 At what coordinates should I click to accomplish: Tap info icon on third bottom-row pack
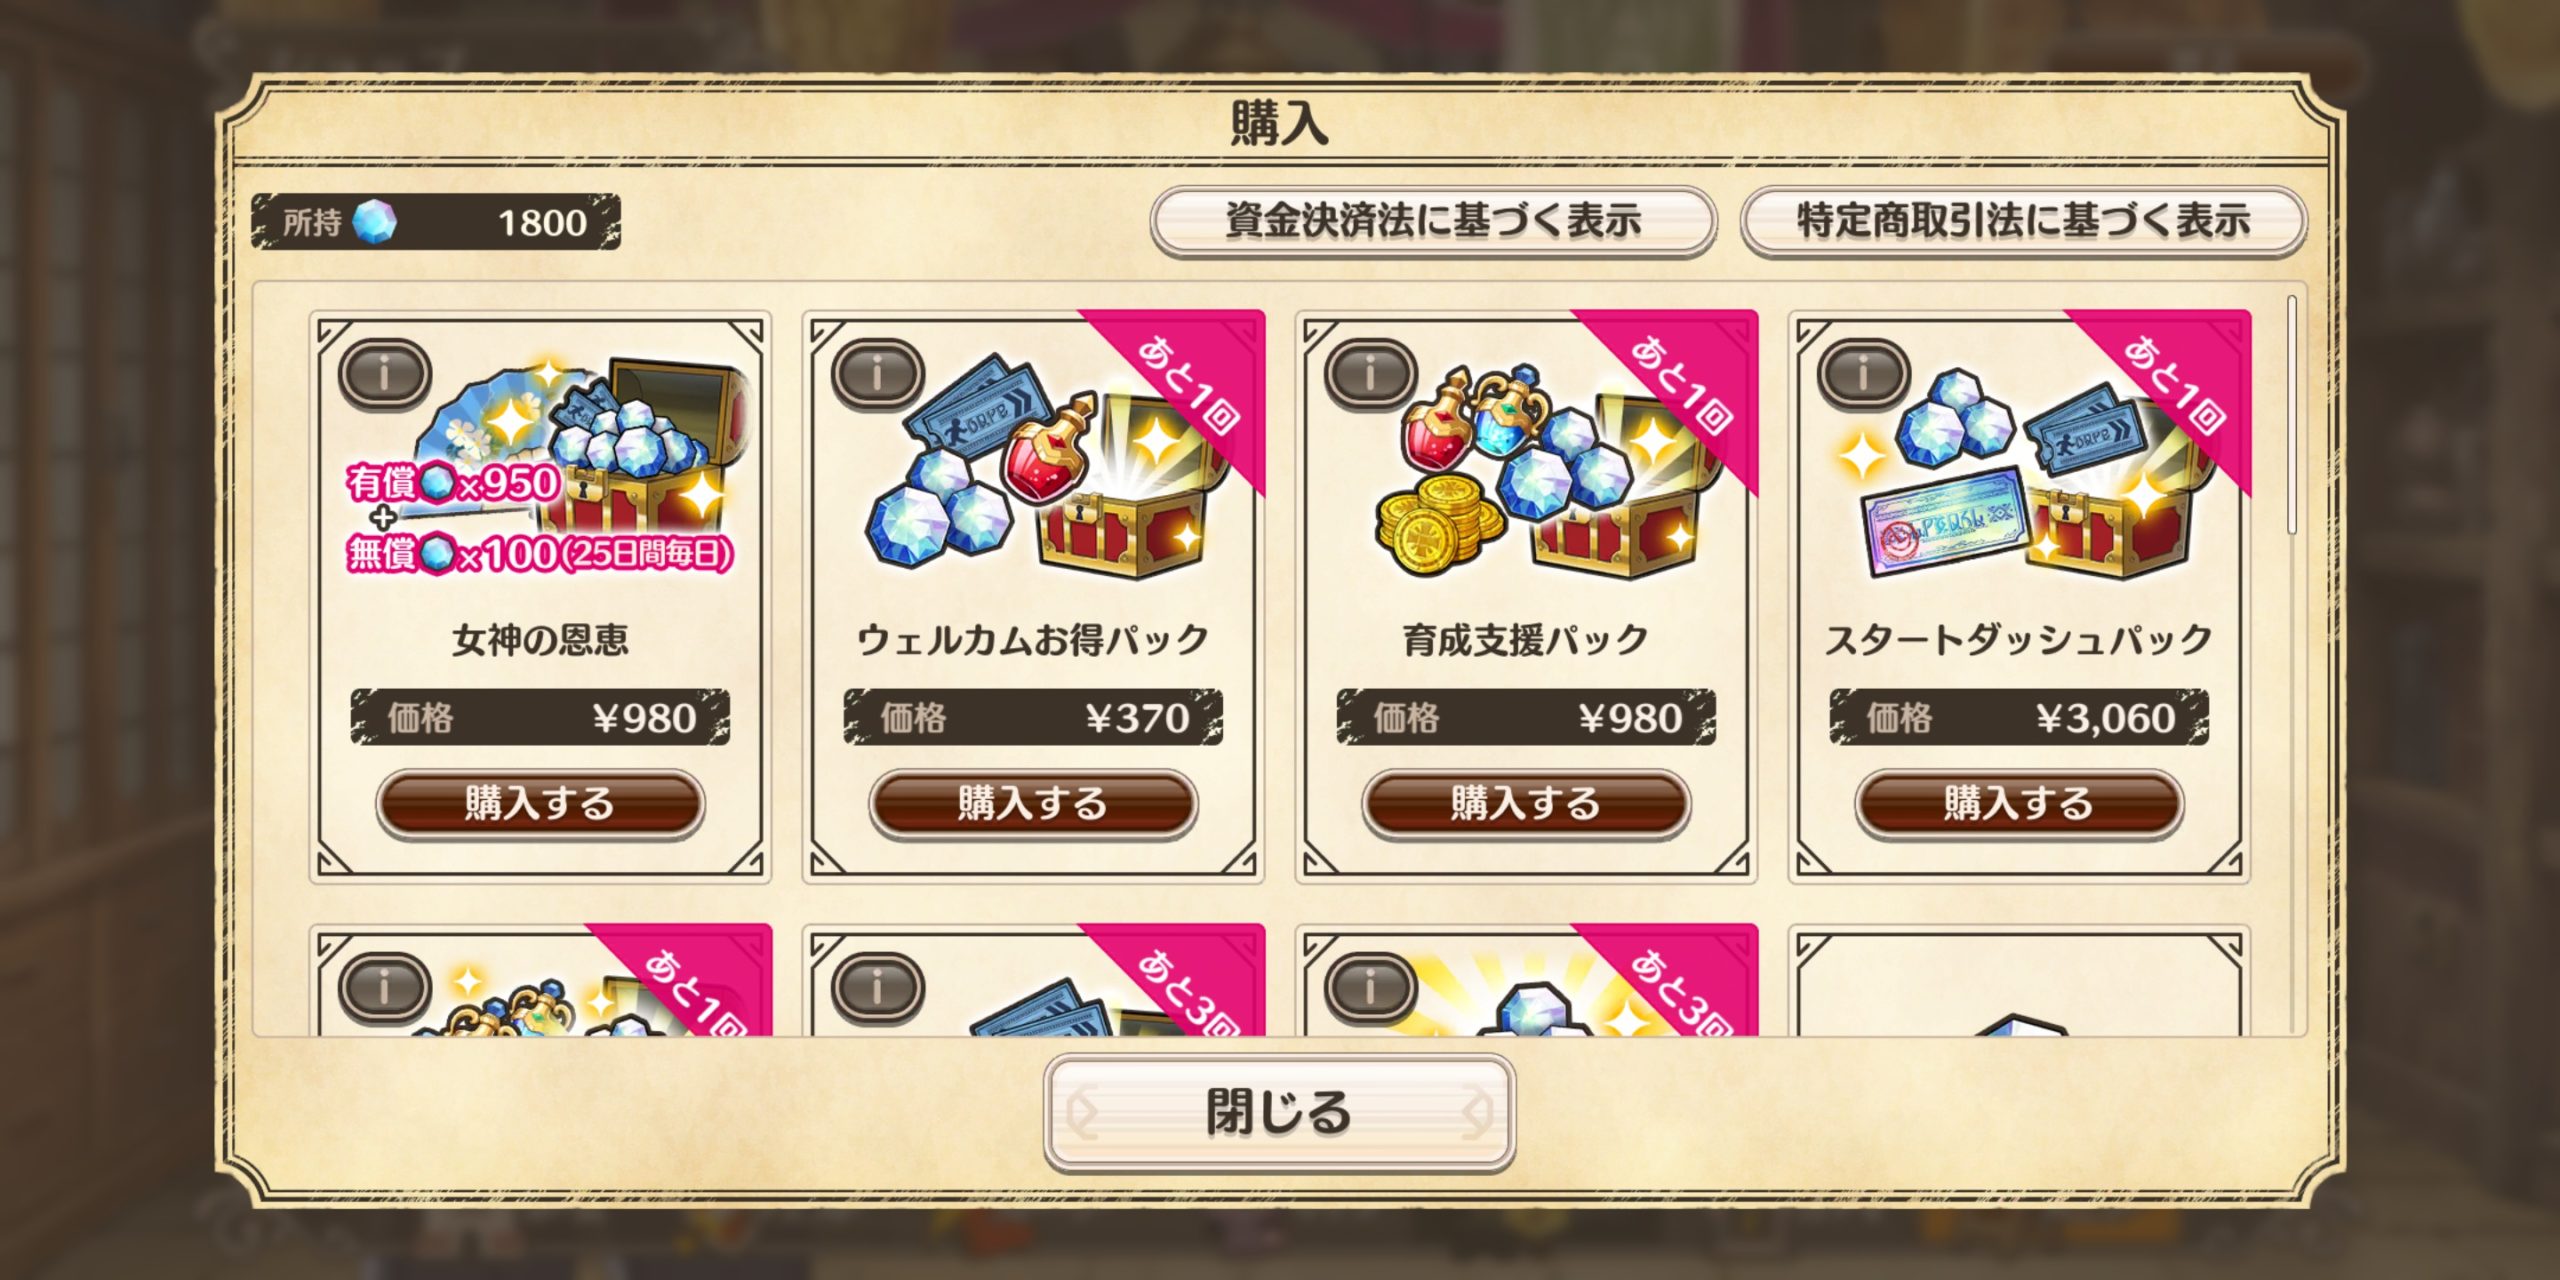[x=1370, y=988]
